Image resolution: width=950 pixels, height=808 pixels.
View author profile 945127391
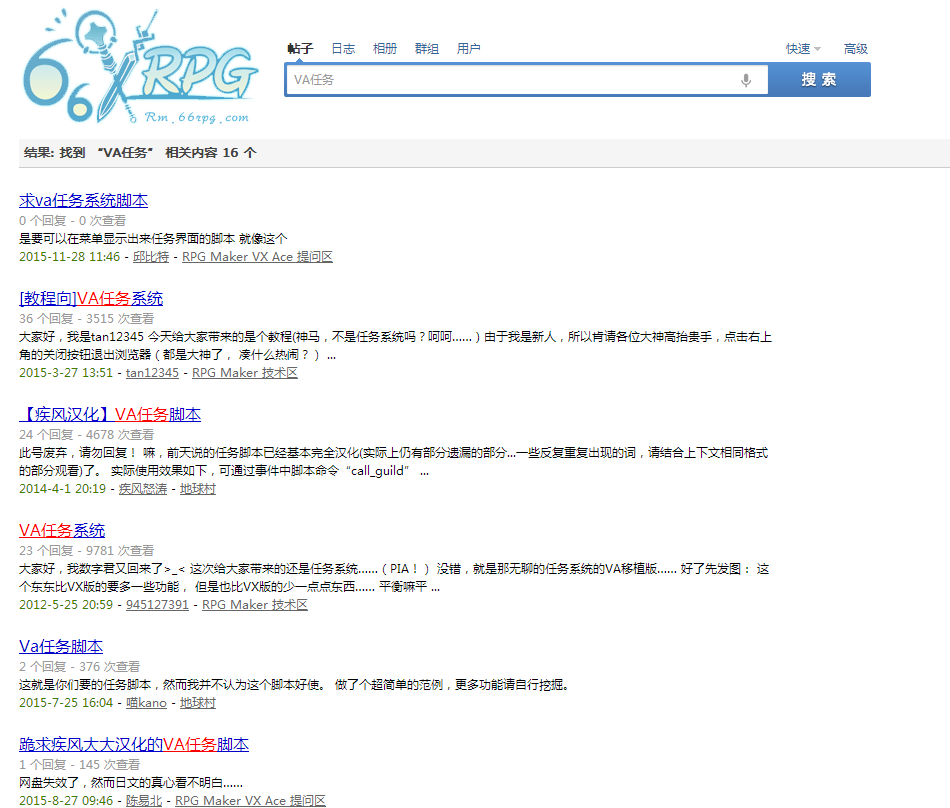158,605
